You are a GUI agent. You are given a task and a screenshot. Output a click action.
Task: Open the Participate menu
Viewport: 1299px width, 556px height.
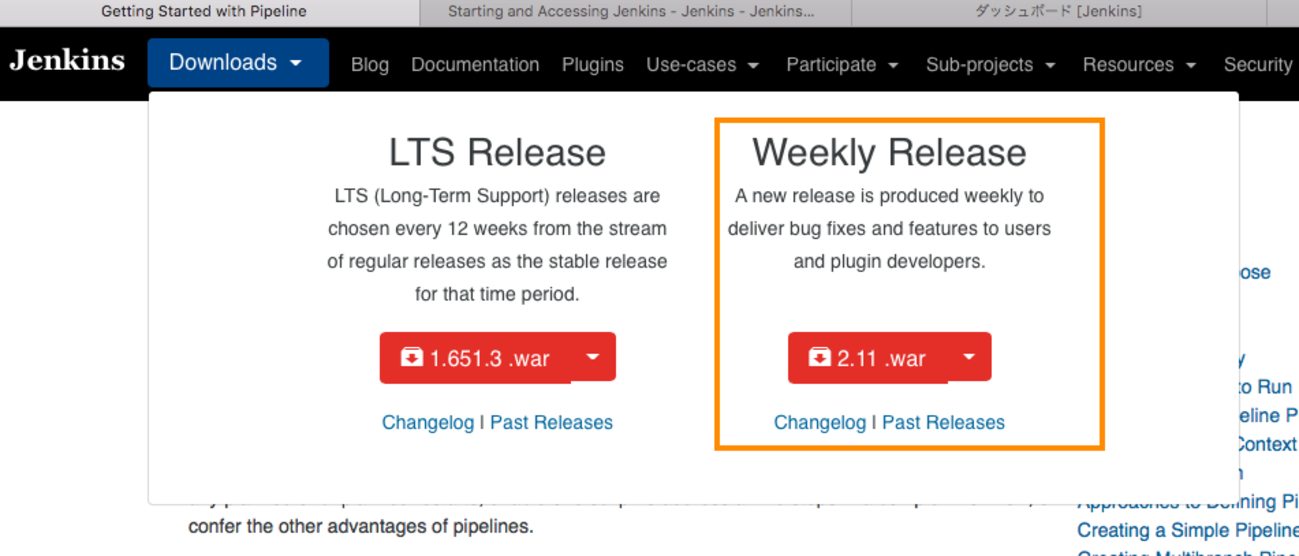(842, 65)
